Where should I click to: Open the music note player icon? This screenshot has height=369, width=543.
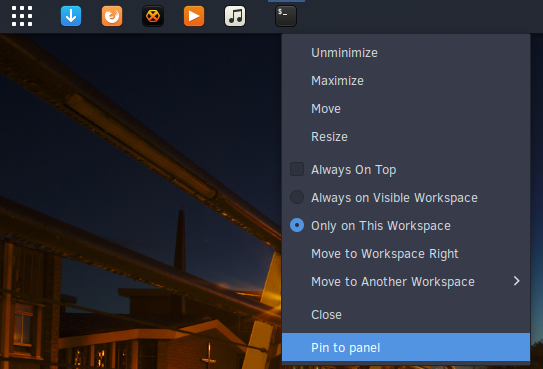pos(235,16)
